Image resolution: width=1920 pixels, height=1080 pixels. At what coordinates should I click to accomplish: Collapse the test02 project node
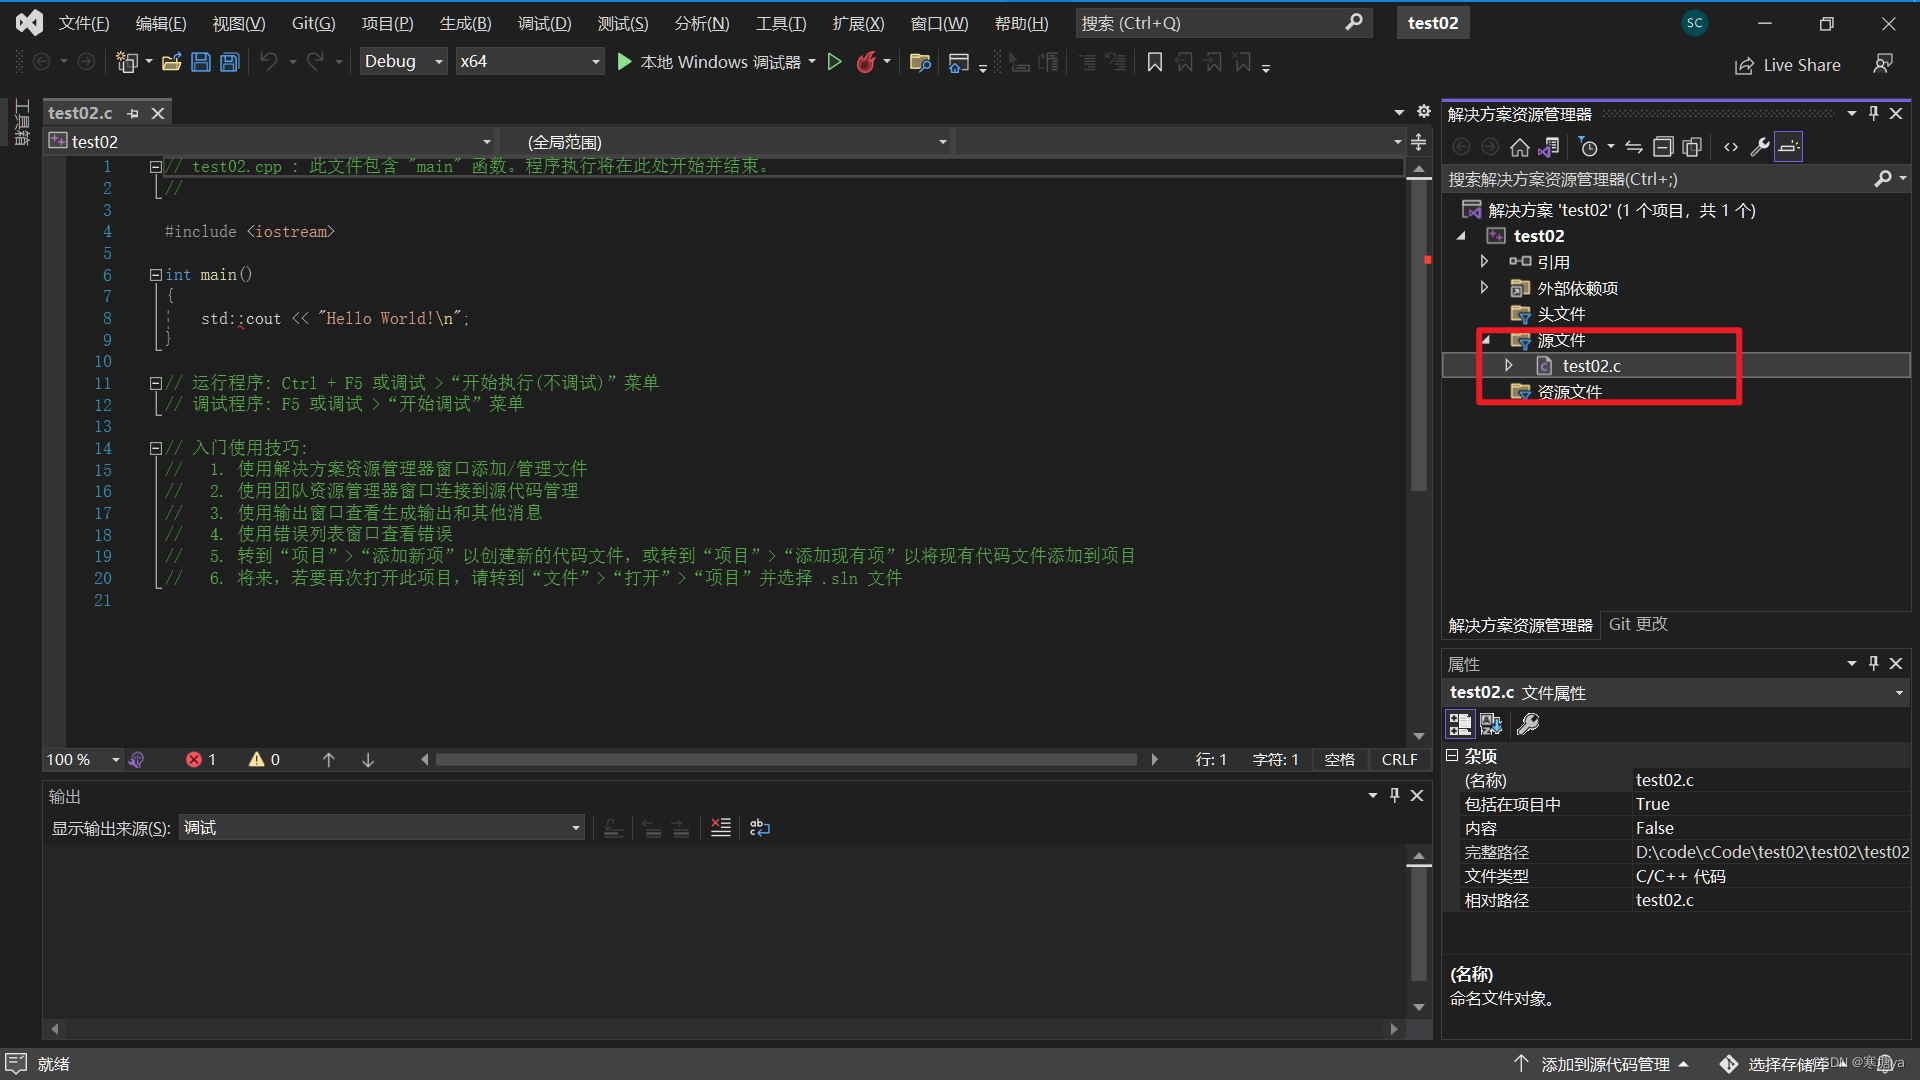1462,236
